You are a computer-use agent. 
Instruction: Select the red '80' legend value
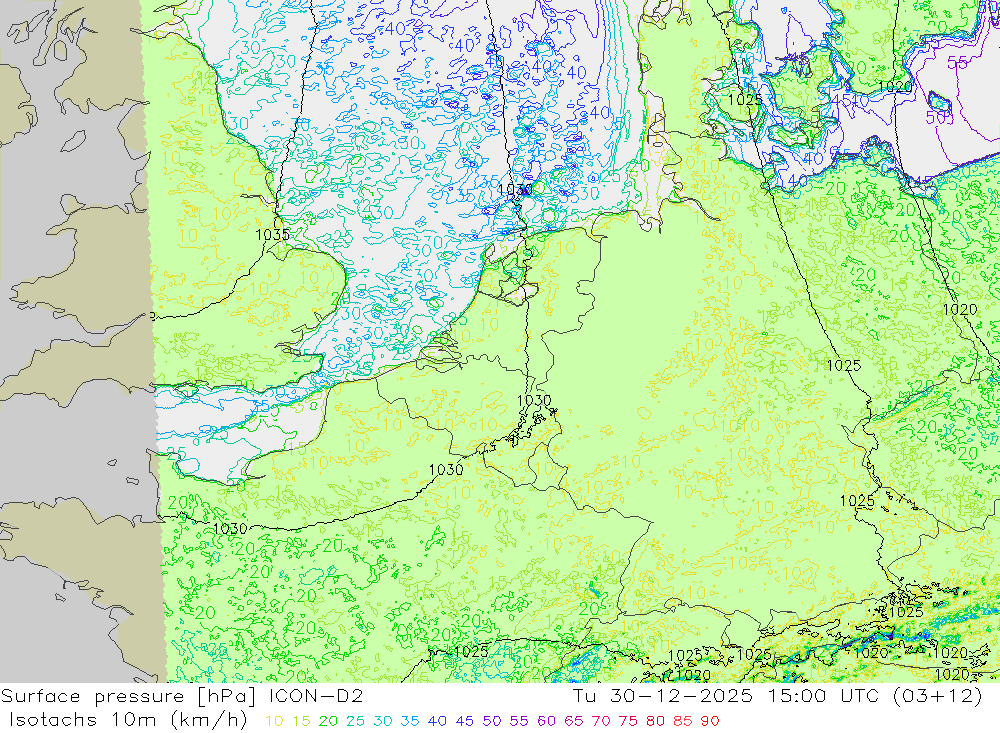click(656, 722)
